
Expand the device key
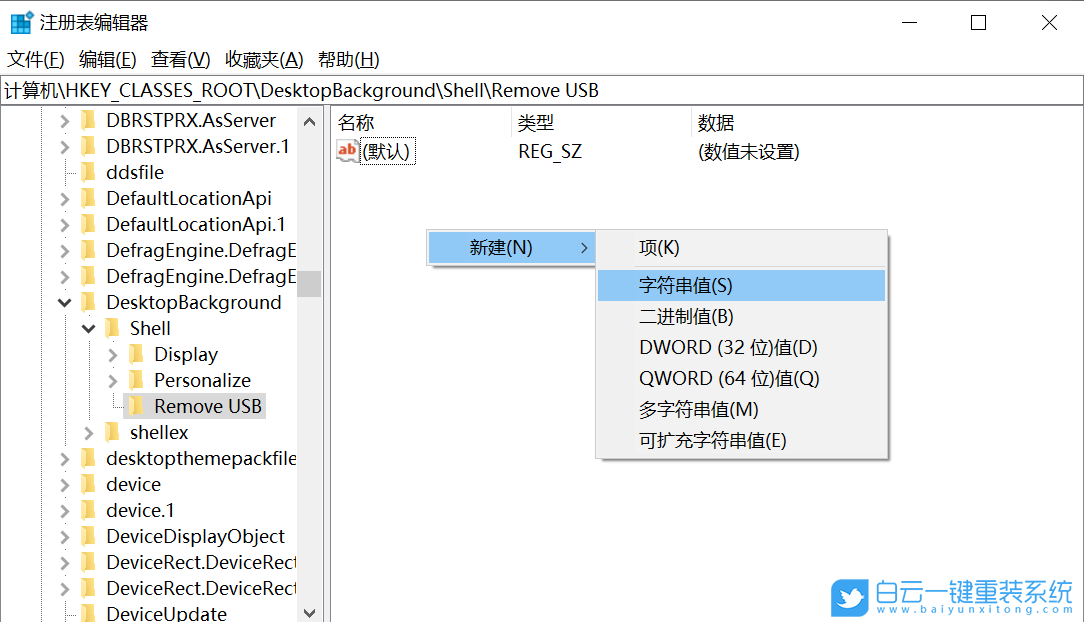tap(63, 483)
